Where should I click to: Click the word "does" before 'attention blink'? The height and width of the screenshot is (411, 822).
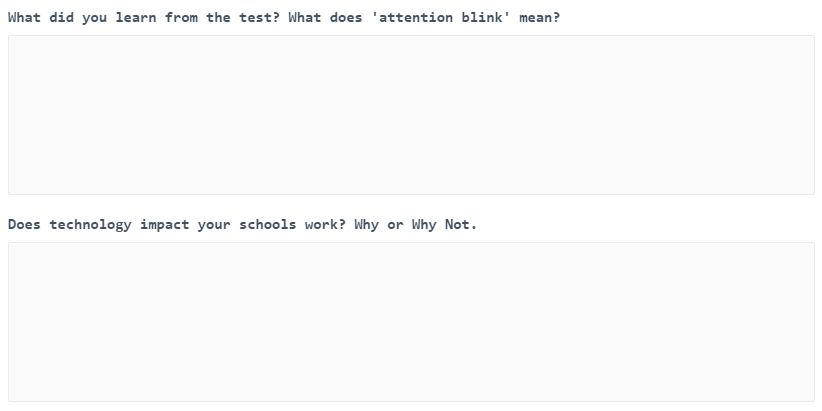pyautogui.click(x=346, y=18)
